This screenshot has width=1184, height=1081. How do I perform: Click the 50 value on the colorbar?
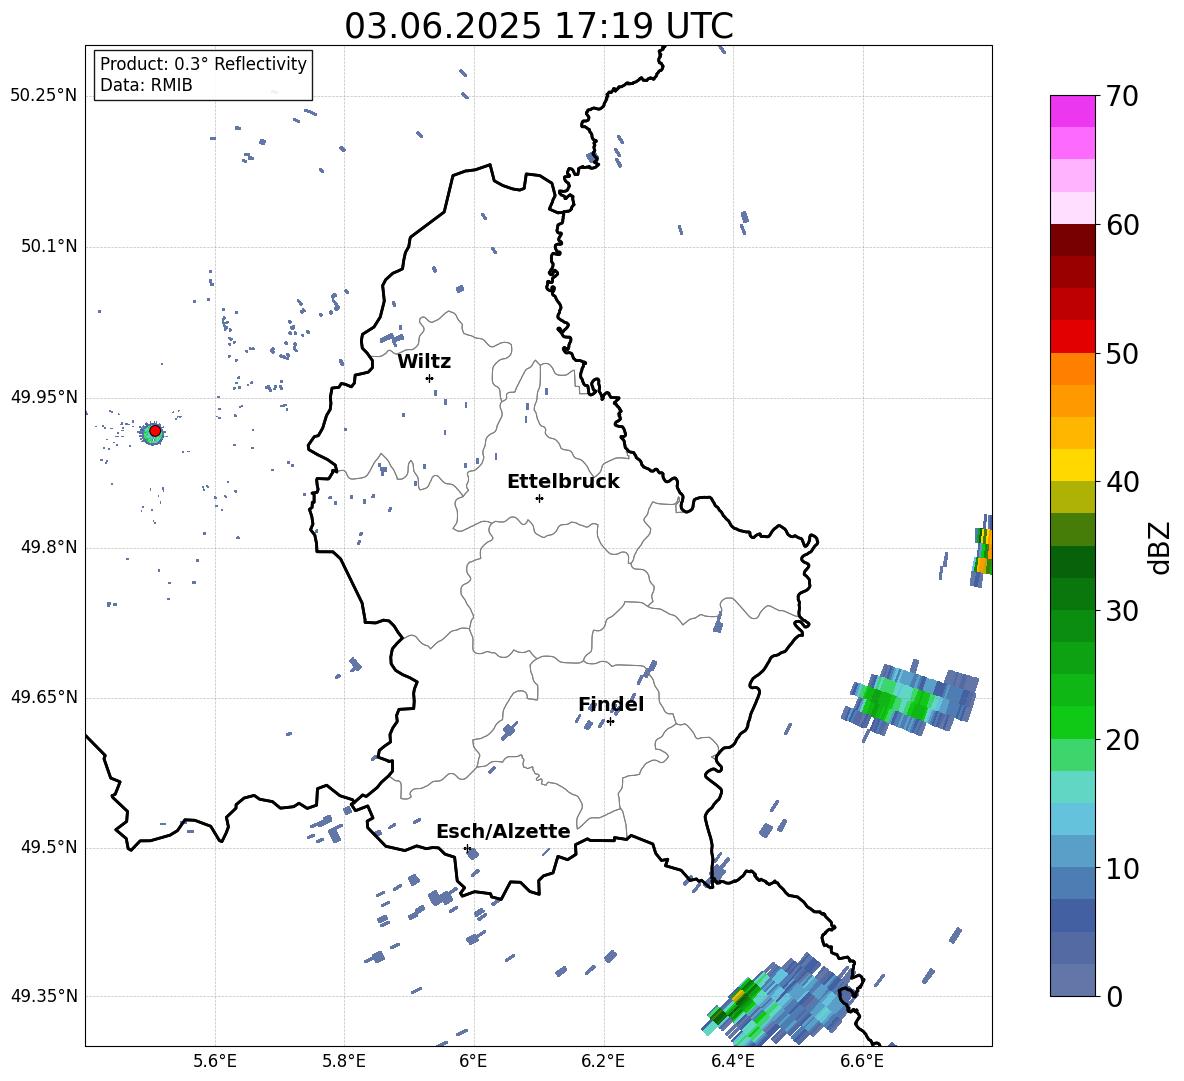coord(1122,353)
